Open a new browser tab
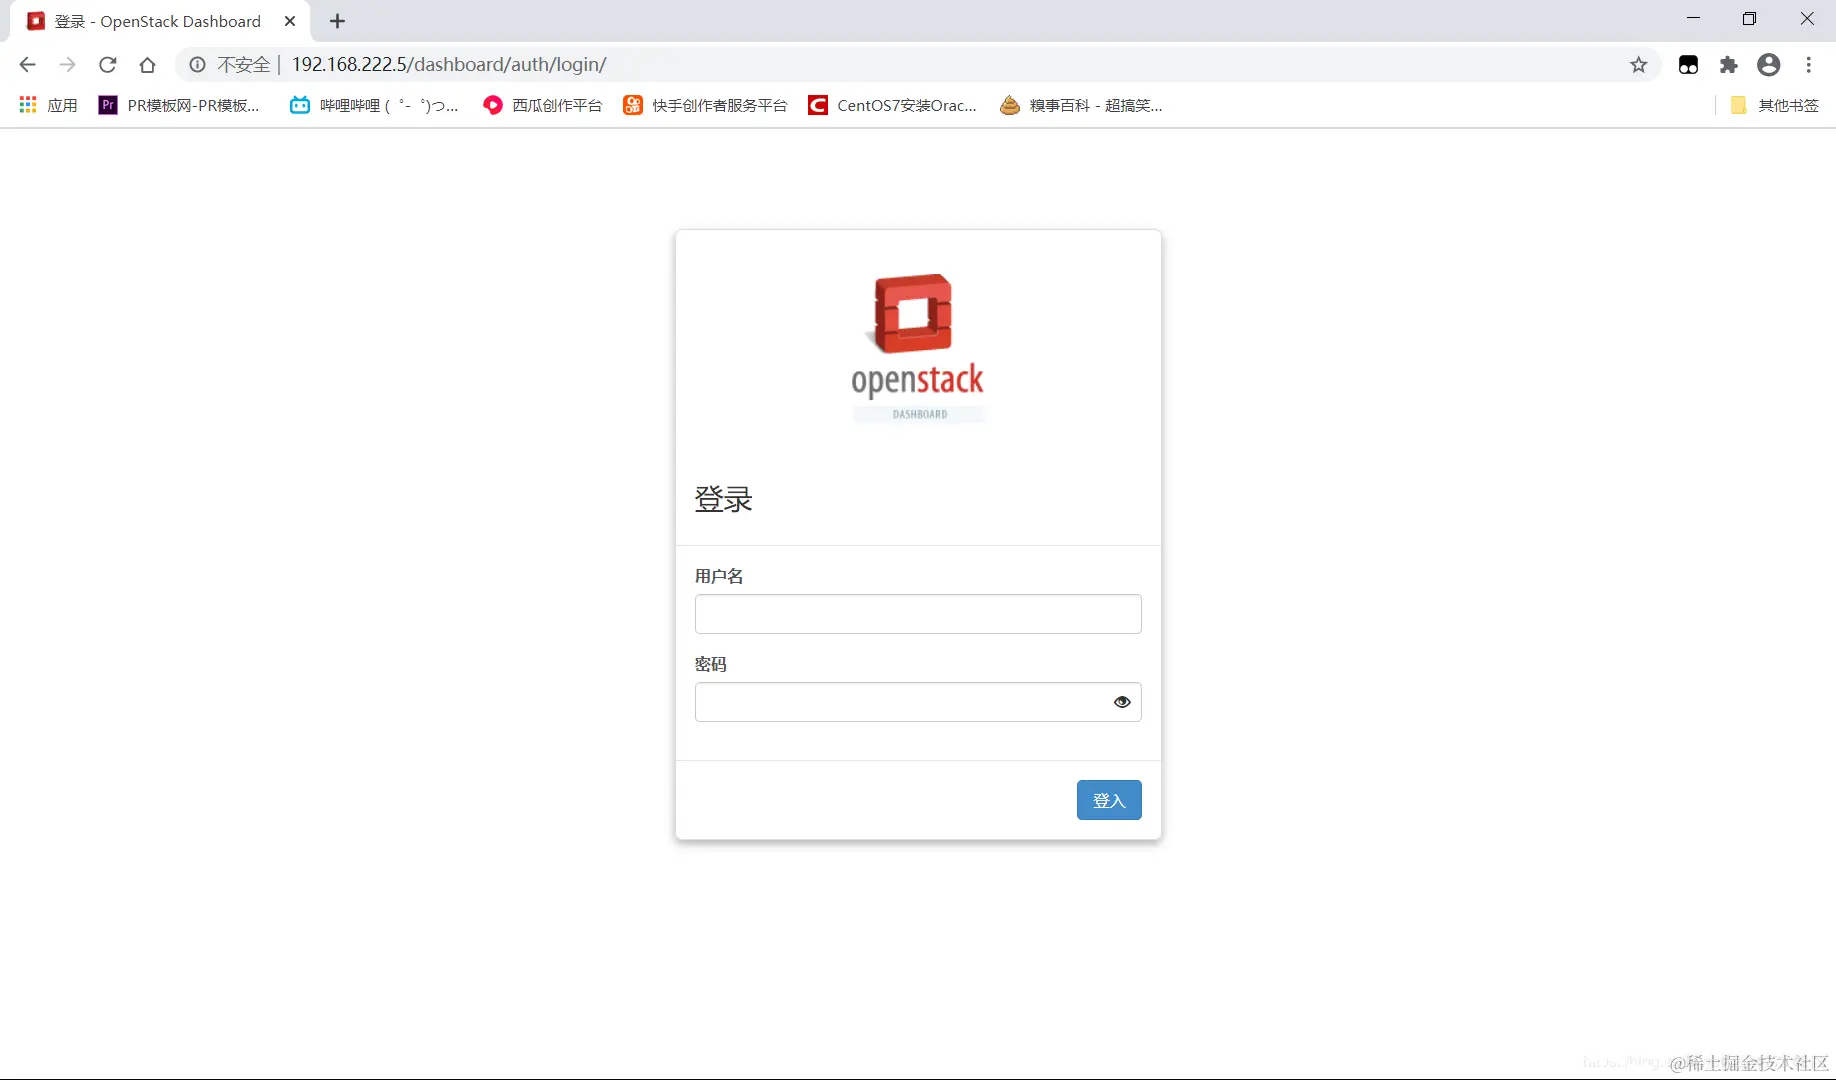 click(337, 20)
